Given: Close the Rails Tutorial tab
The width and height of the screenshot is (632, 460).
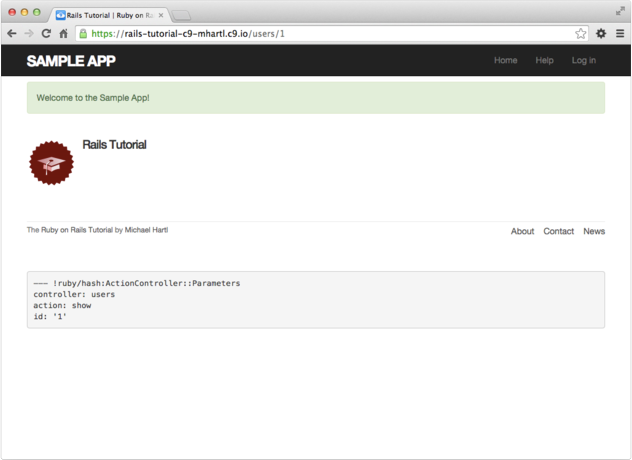Looking at the screenshot, I should pyautogui.click(x=161, y=15).
